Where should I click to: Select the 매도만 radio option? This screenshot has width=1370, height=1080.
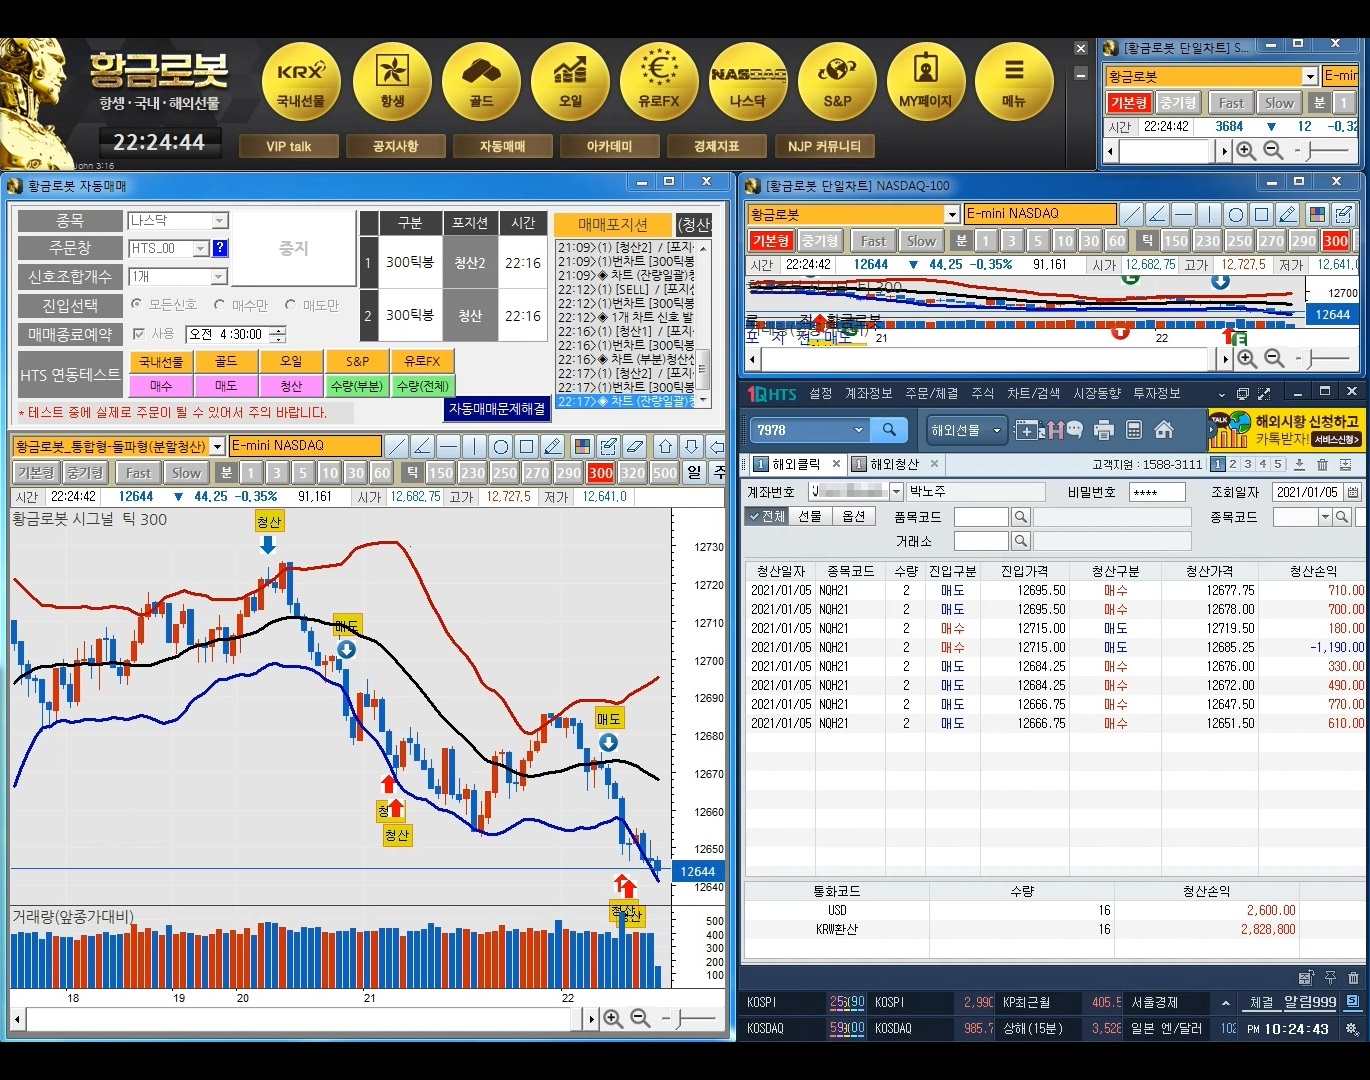[290, 304]
